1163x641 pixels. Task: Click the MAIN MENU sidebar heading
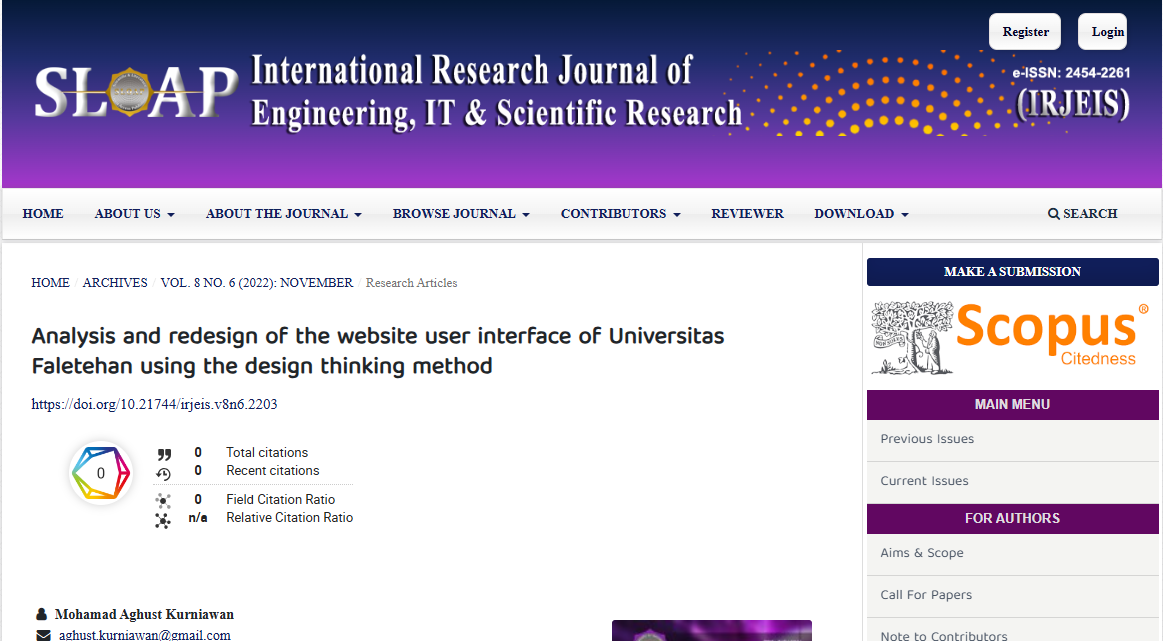[1012, 404]
